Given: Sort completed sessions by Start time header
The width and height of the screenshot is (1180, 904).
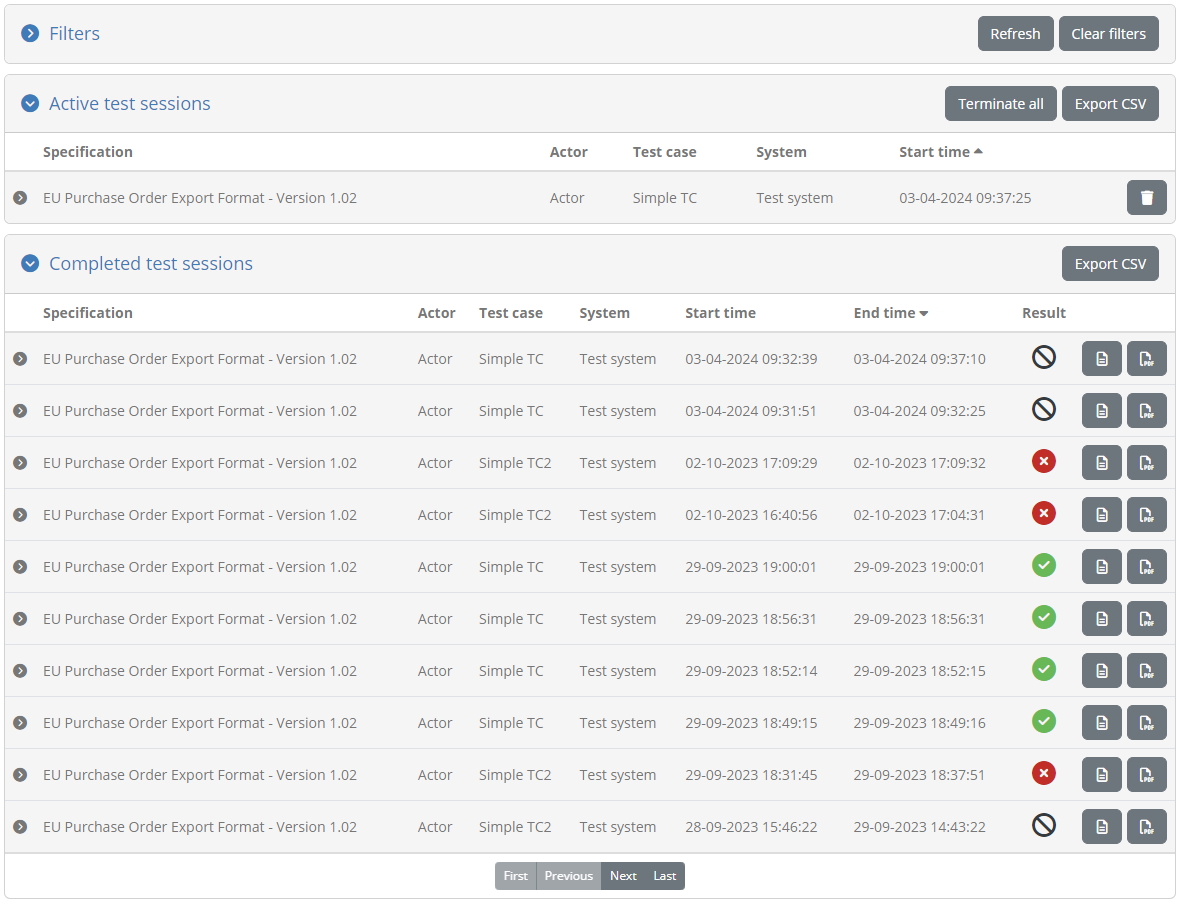Looking at the screenshot, I should pos(720,313).
